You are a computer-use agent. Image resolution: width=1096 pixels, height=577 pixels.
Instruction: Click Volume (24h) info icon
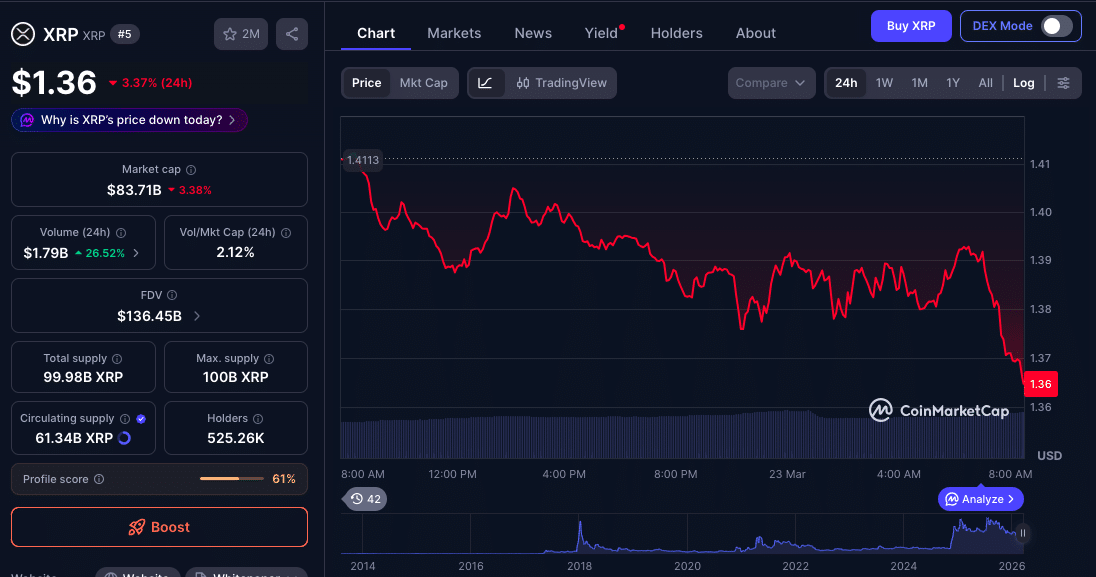coord(121,233)
